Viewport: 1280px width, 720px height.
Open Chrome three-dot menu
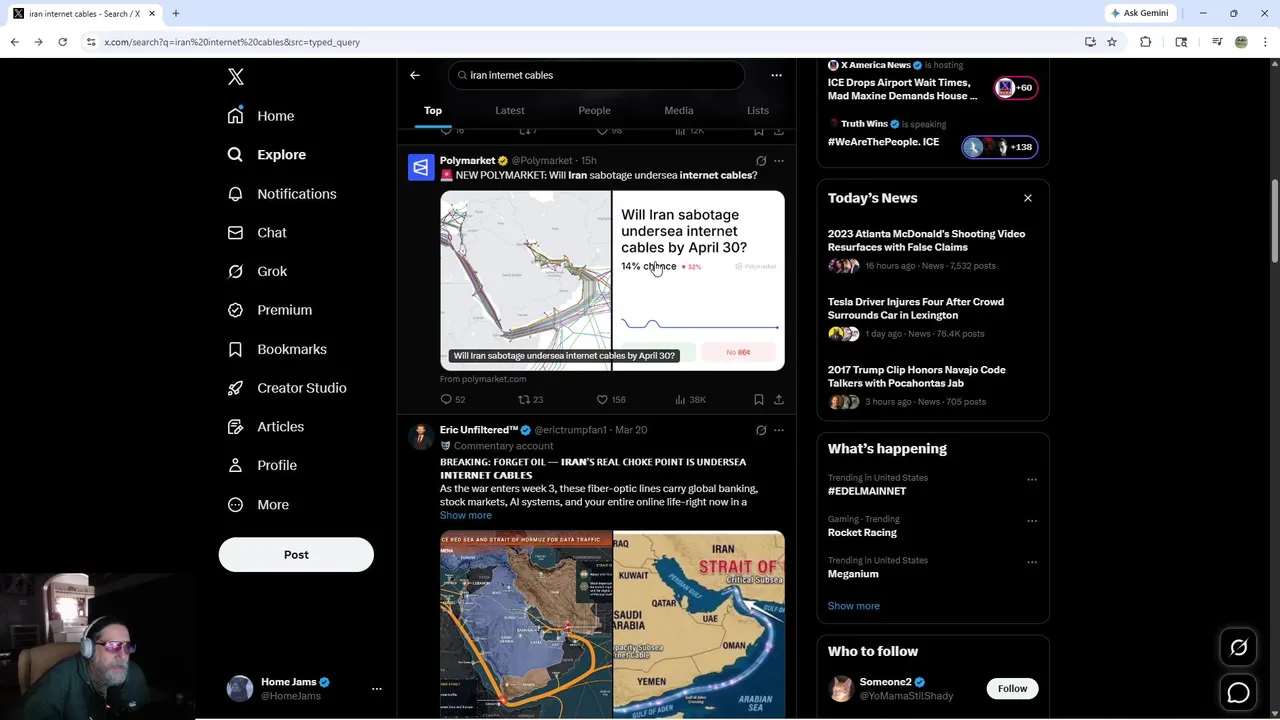pos(1266,42)
